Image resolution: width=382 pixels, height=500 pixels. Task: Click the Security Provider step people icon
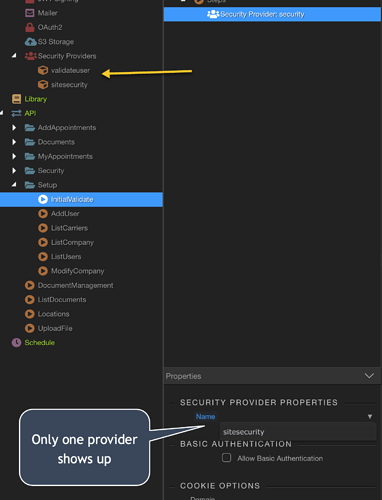213,14
